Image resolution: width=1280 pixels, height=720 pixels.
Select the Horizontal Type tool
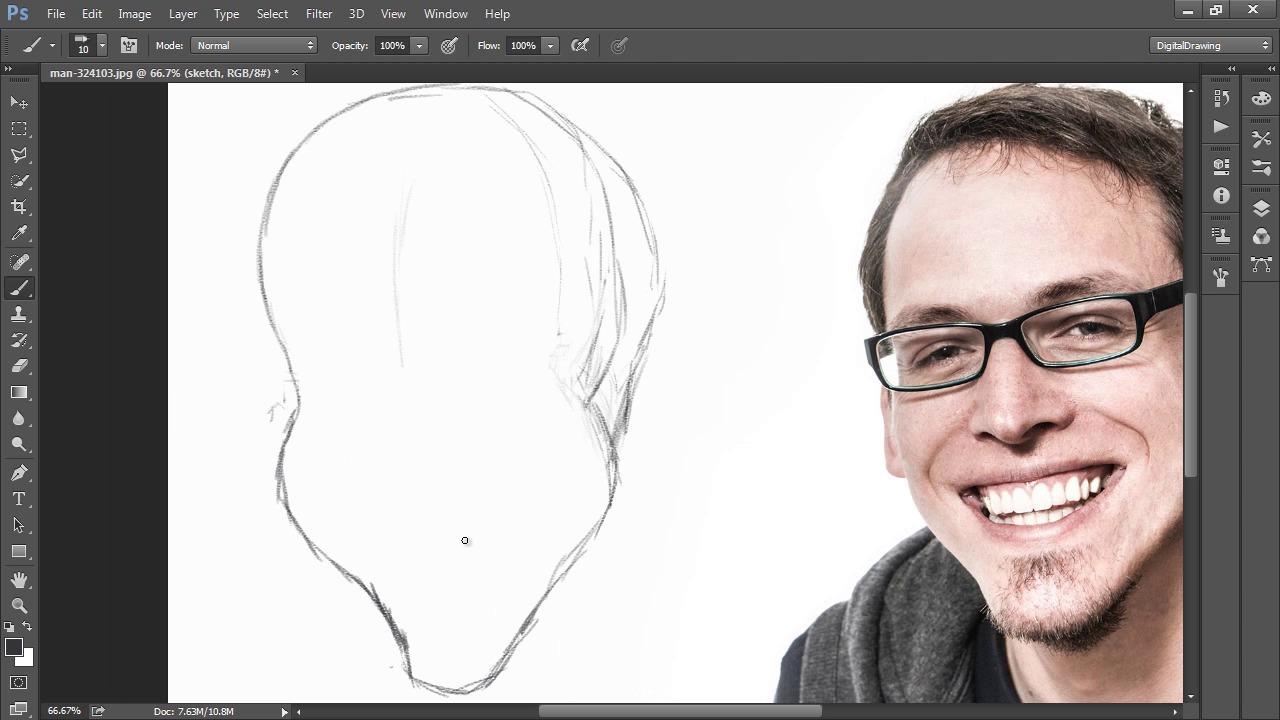point(19,499)
